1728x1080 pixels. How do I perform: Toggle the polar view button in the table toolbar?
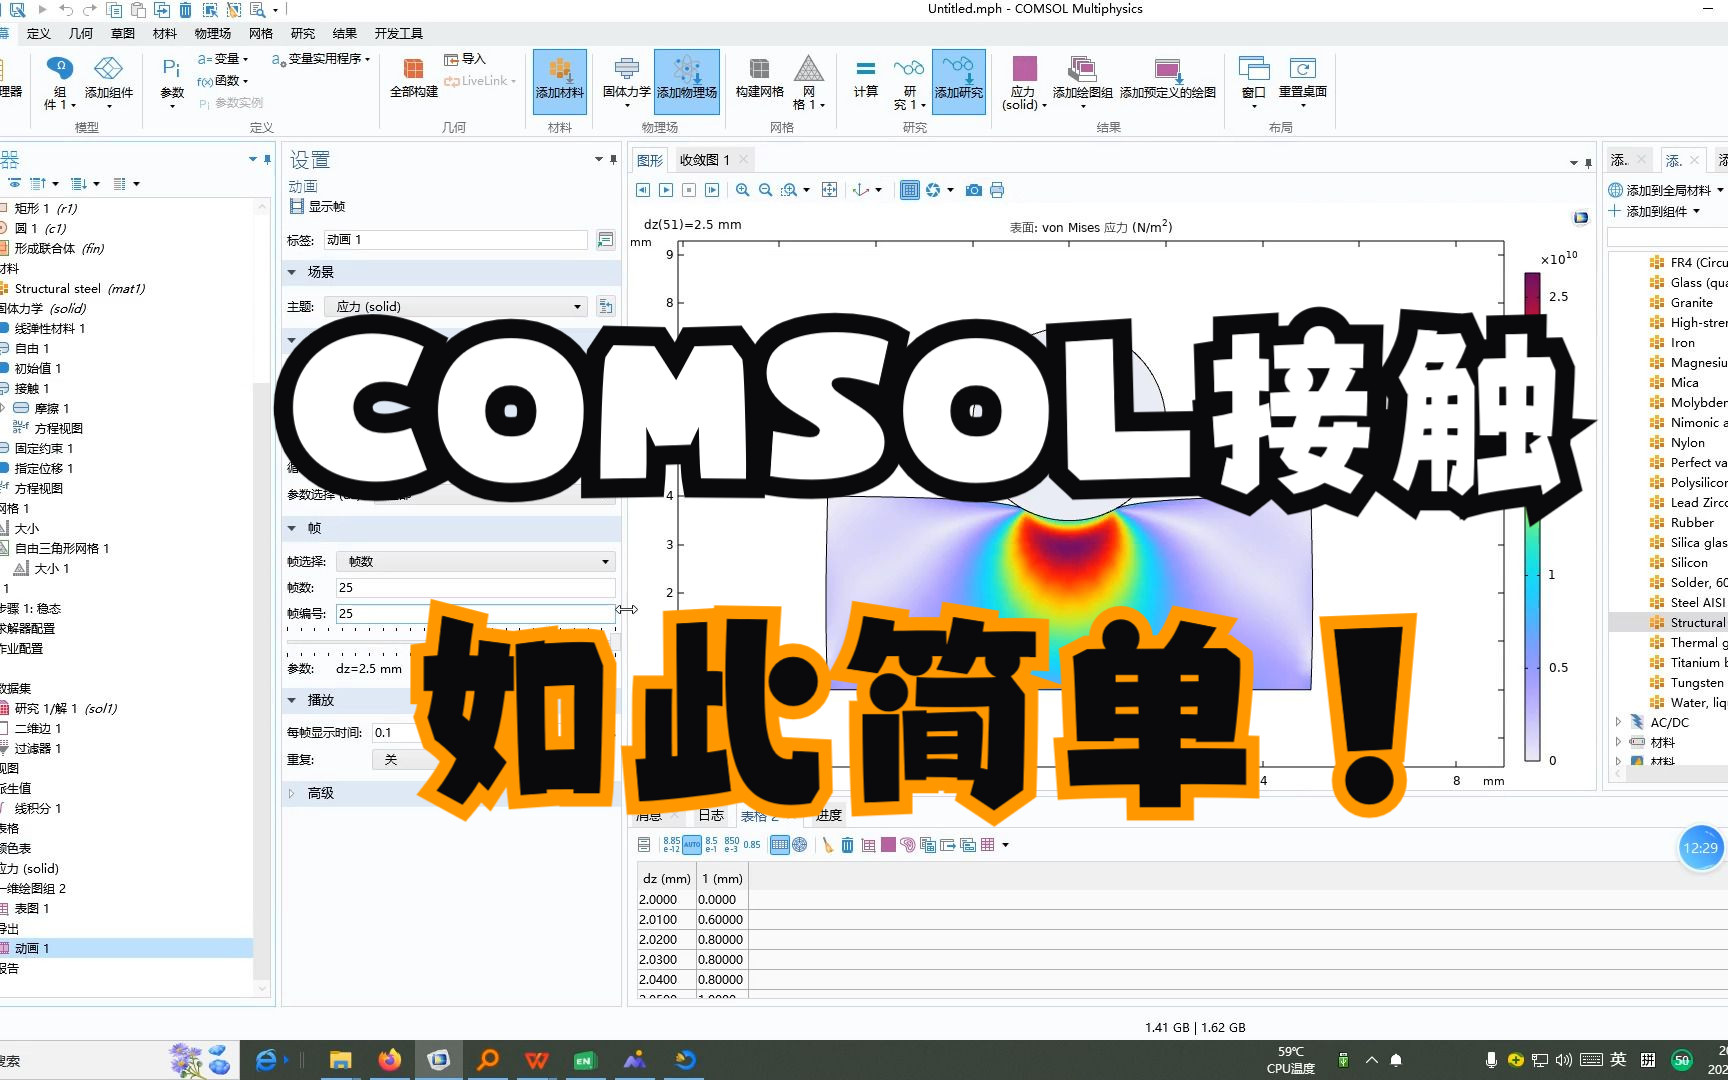(x=800, y=845)
